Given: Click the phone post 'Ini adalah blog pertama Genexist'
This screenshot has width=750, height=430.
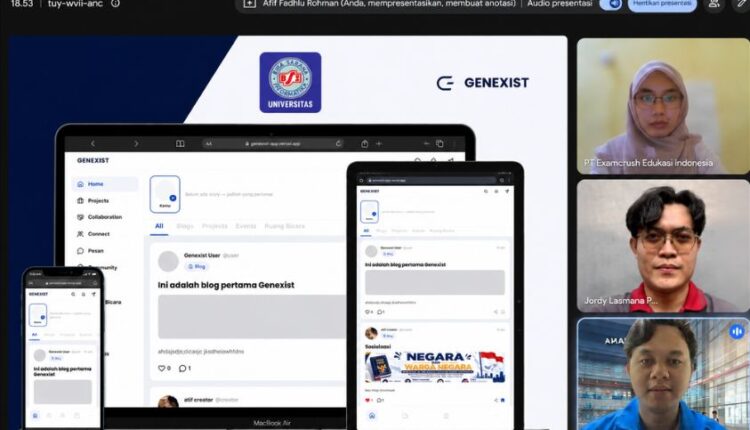Looking at the screenshot, I should coord(62,372).
